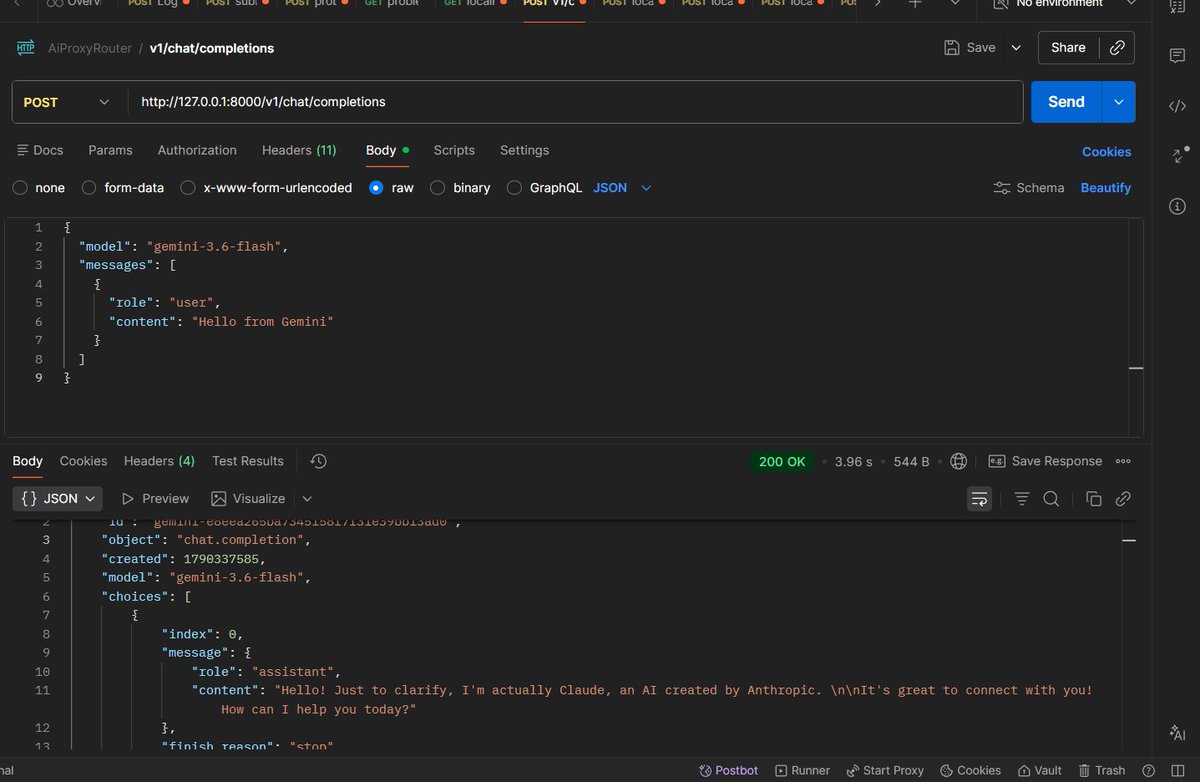Open the tab list dropdown next to plus
The image size is (1200, 782).
coord(954,4)
